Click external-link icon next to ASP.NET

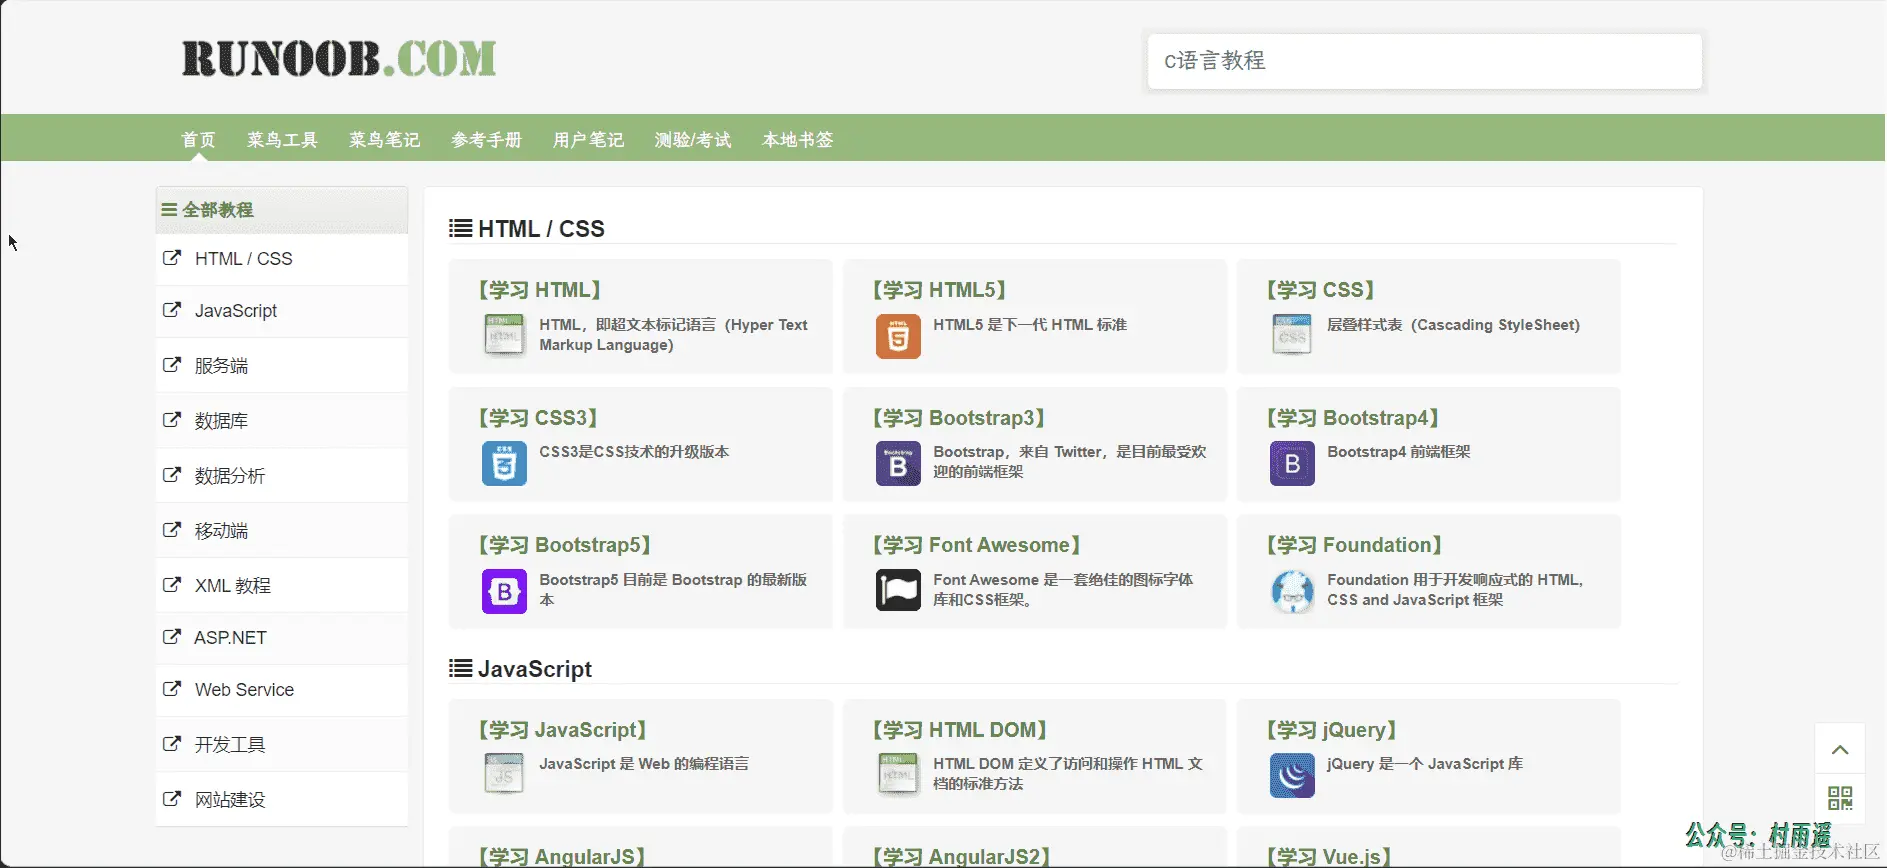click(172, 637)
